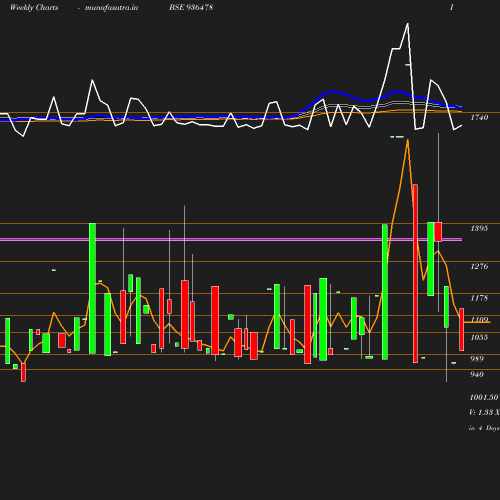Click the 'in 4 Days' text

[484, 428]
